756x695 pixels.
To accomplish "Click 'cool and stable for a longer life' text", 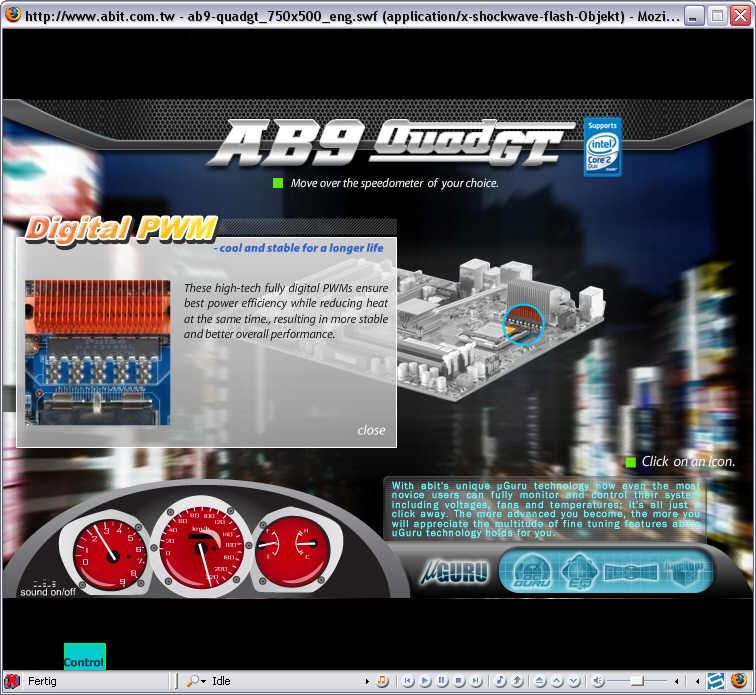I will click(299, 248).
